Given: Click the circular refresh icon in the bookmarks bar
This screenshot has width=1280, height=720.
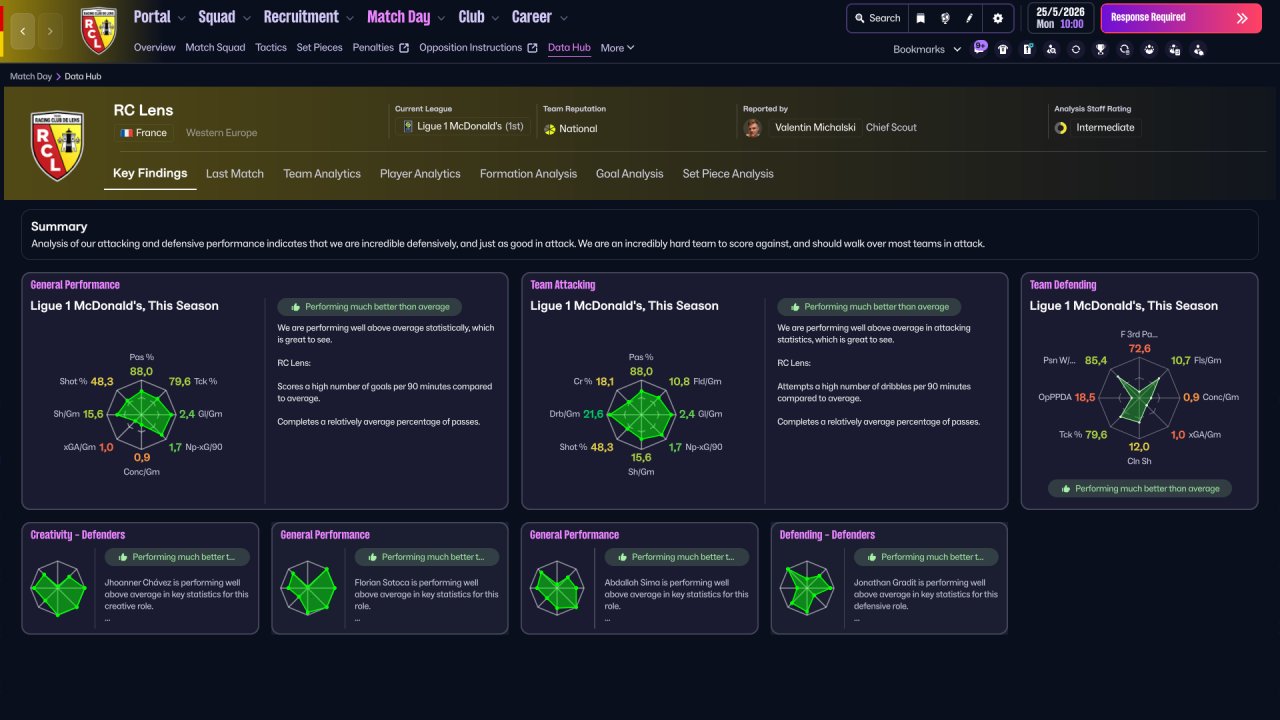Looking at the screenshot, I should (1076, 49).
